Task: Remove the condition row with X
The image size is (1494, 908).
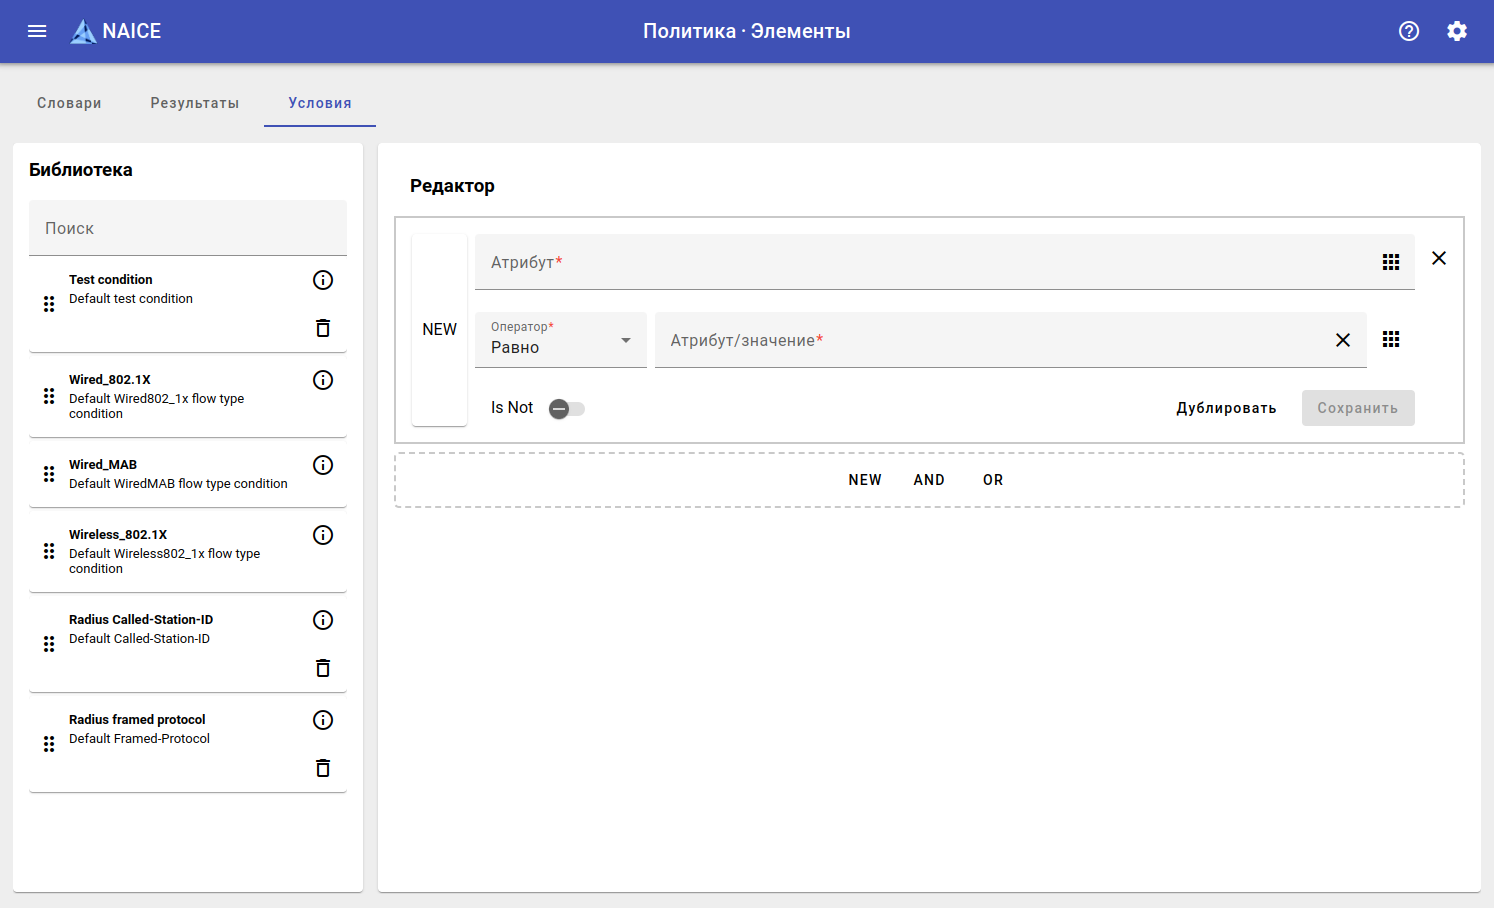Action: (1439, 258)
